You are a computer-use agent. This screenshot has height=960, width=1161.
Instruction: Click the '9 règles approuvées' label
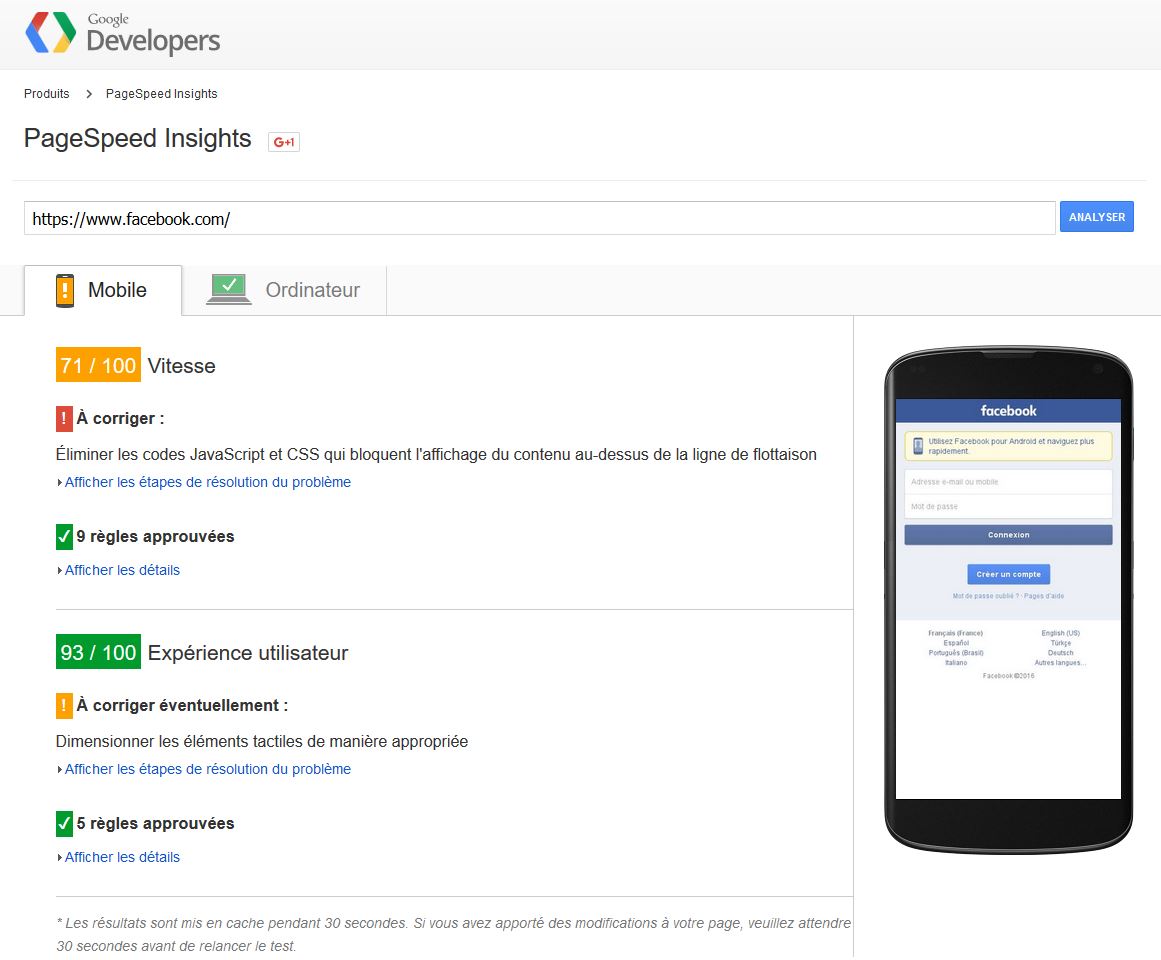click(x=155, y=537)
